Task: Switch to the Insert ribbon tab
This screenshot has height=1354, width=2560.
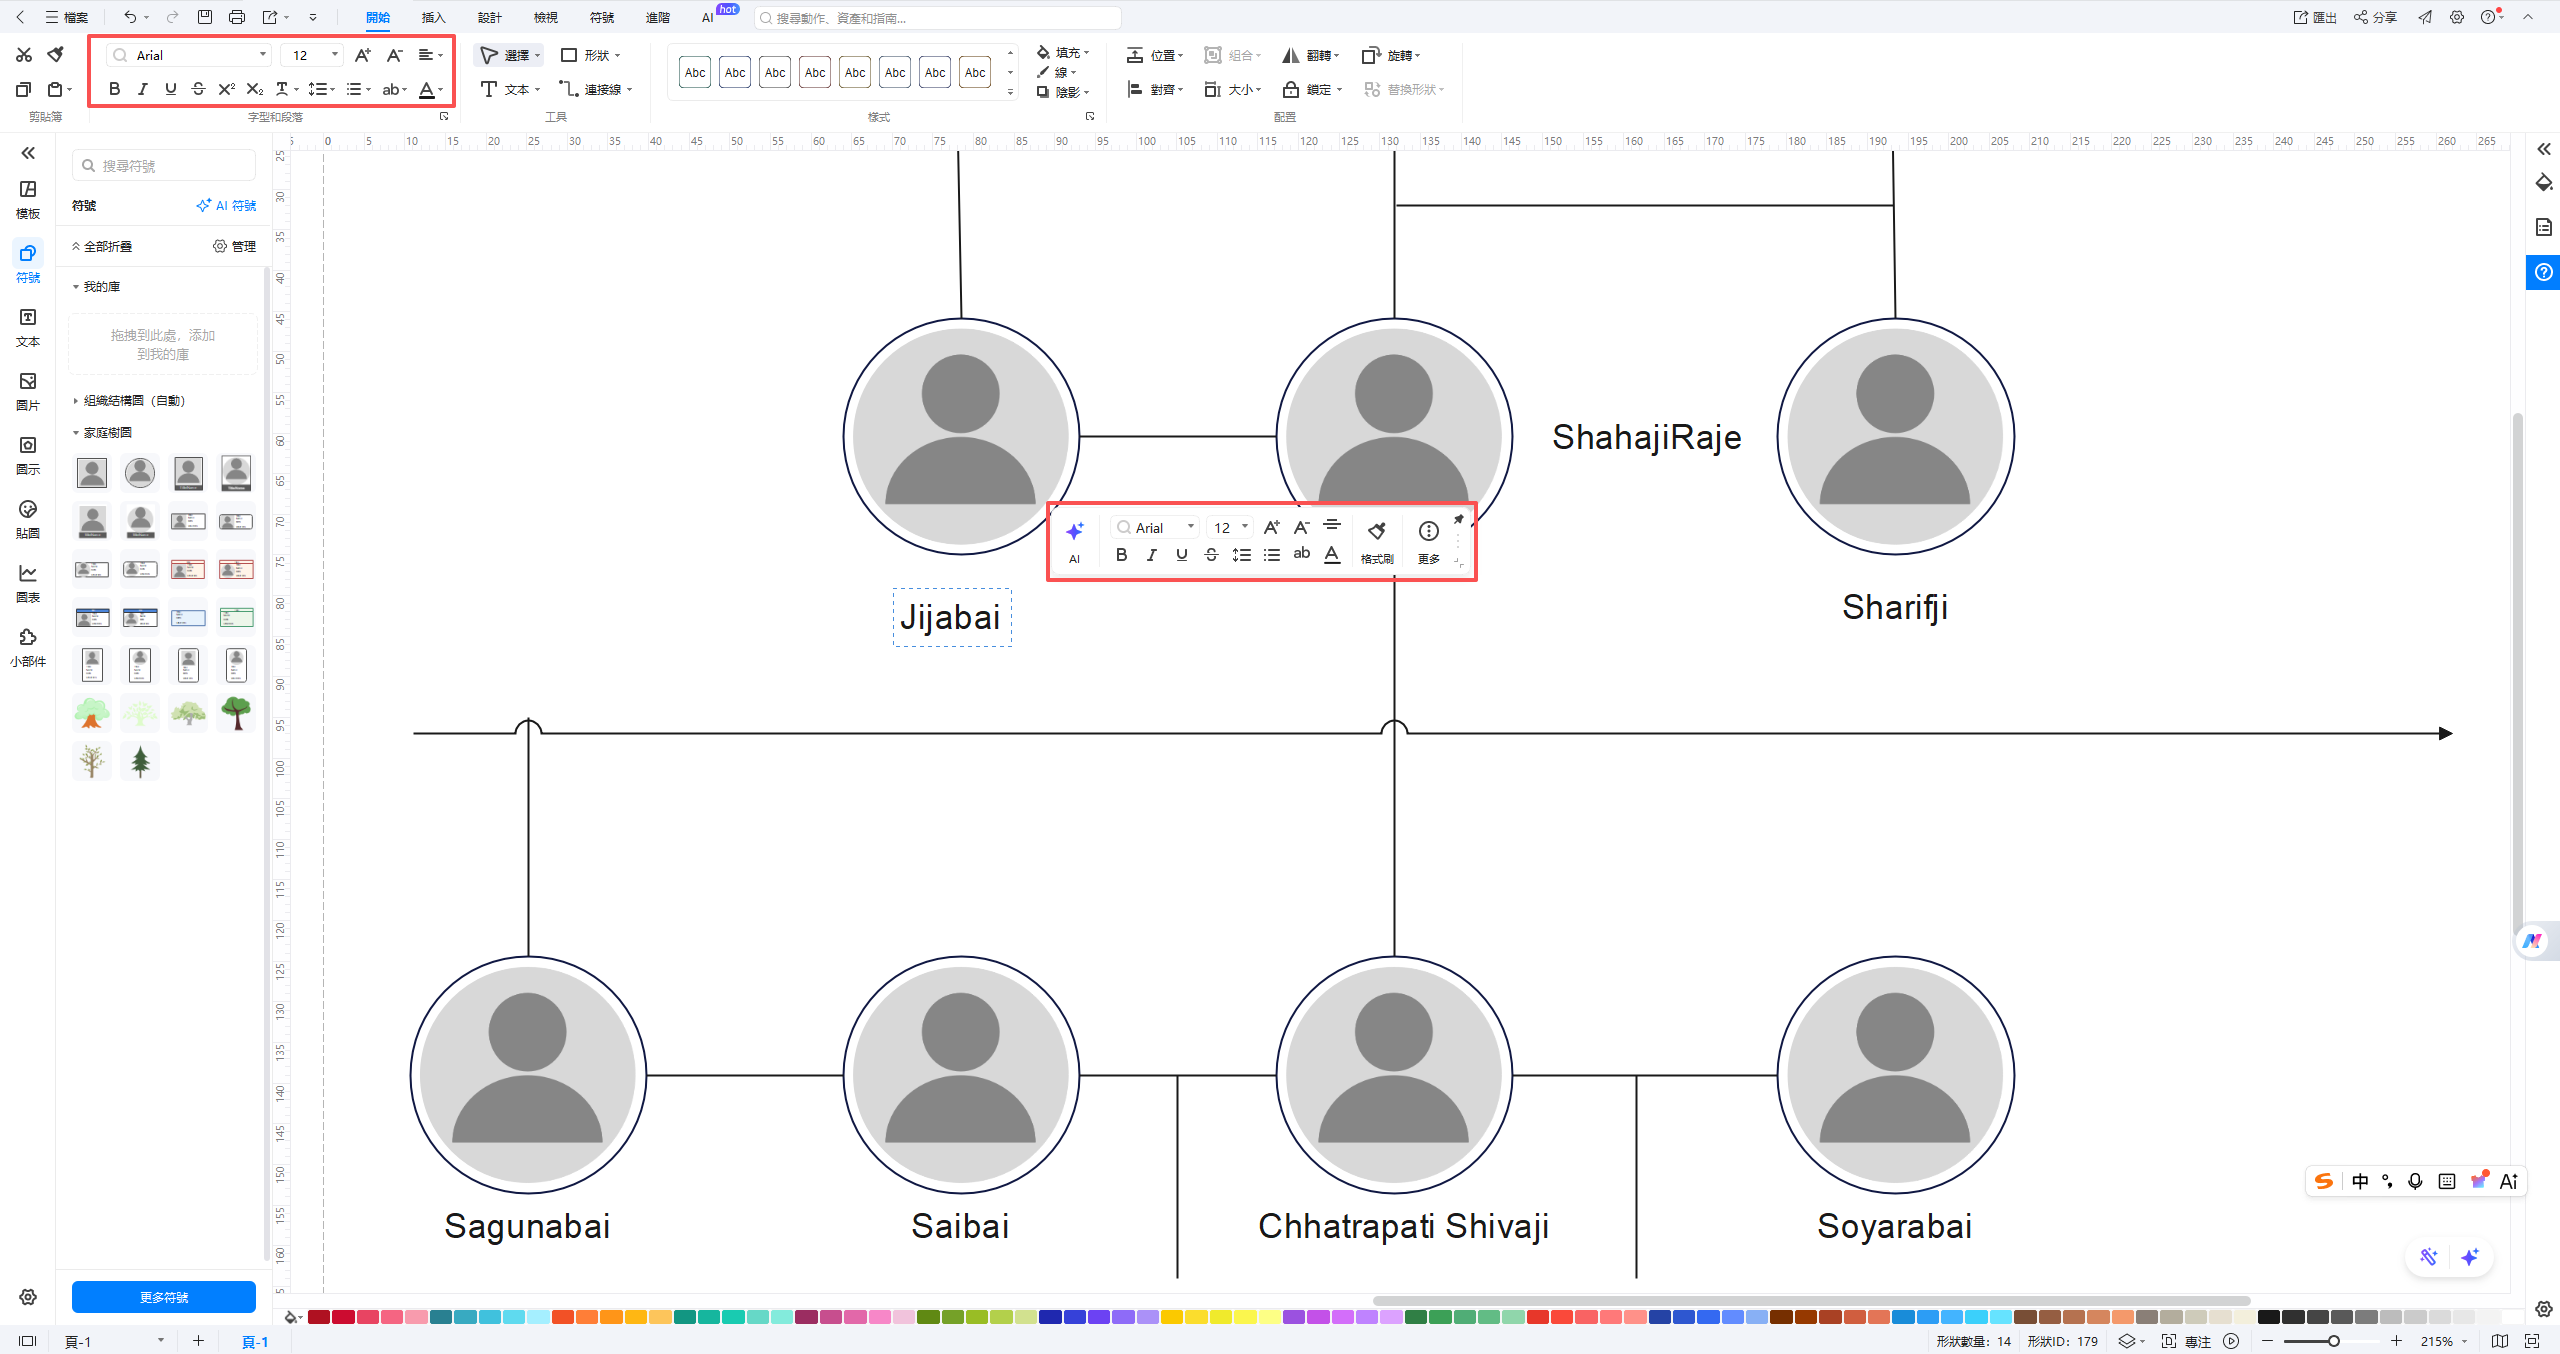Action: (433, 17)
